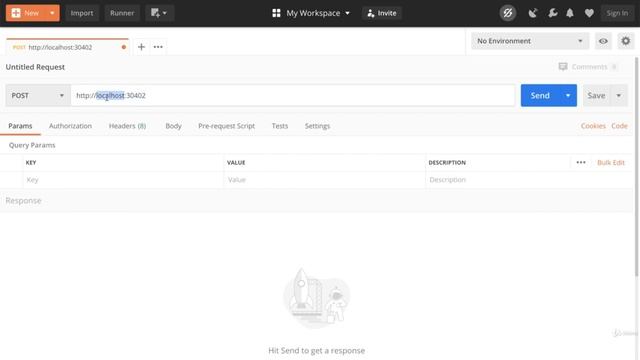Click the Invite button
640x360 pixels.
(x=382, y=13)
